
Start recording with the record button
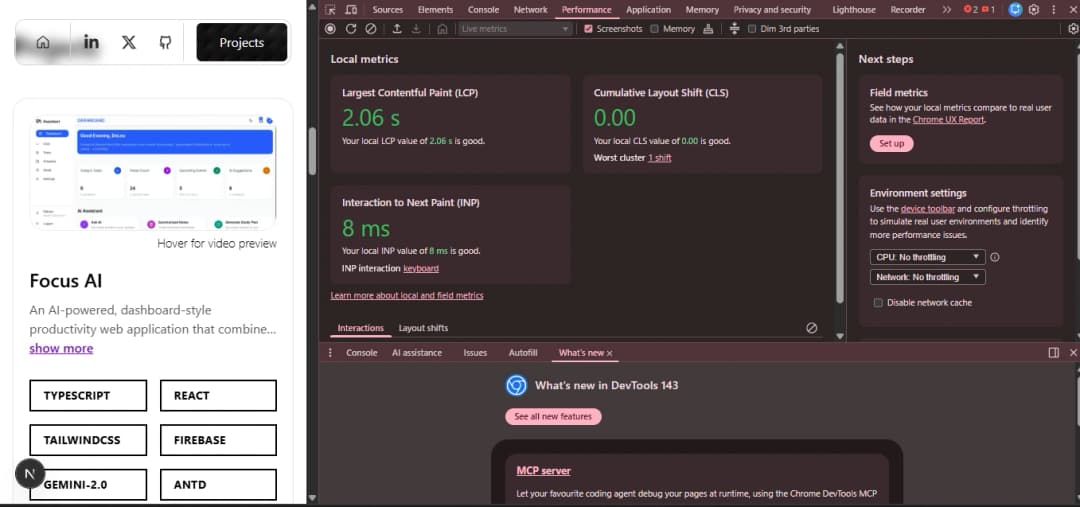pyautogui.click(x=331, y=29)
